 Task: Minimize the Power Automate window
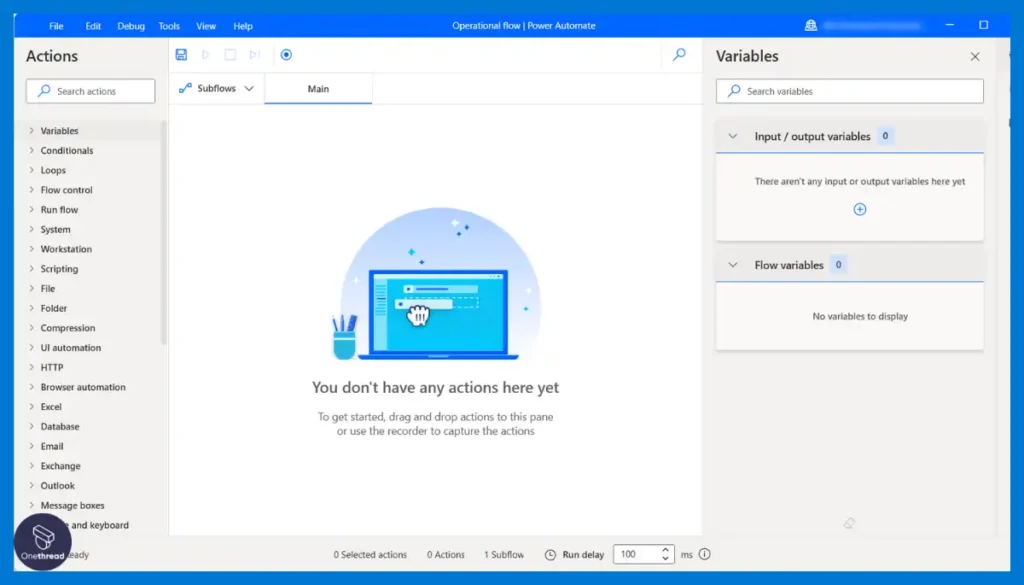(950, 25)
